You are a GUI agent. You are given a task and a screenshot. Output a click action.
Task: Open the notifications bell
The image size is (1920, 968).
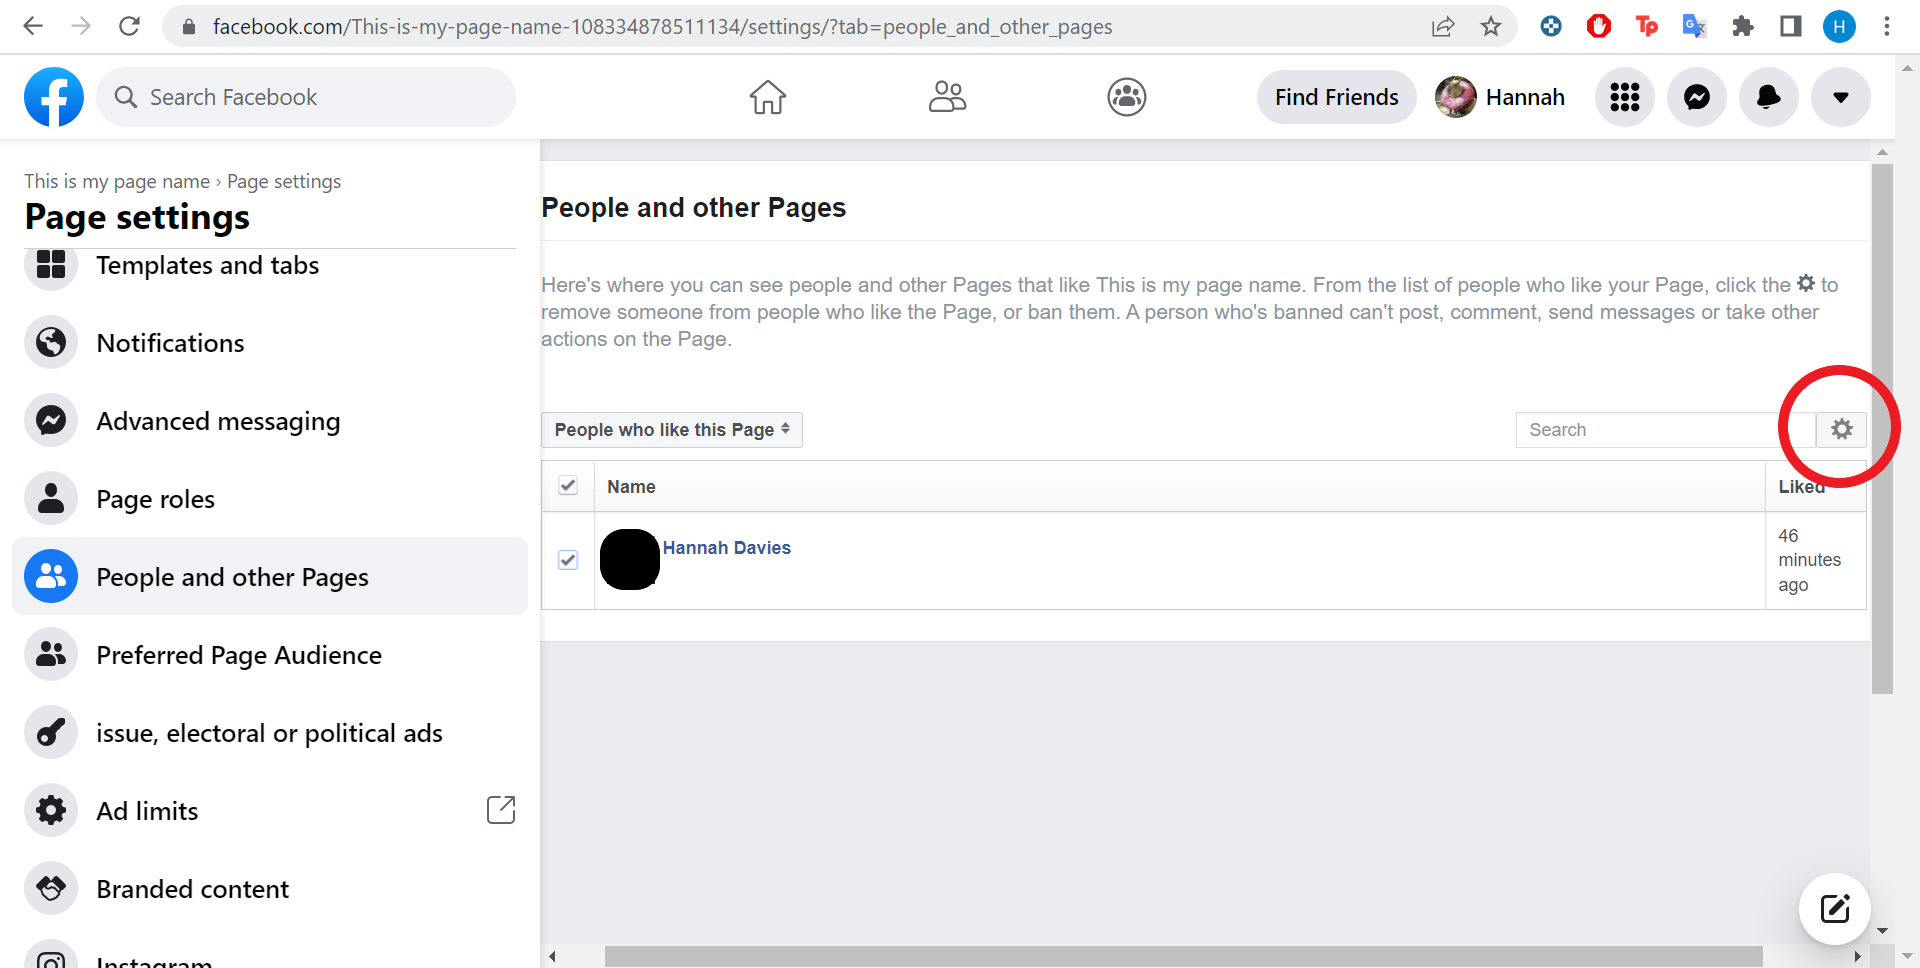[1769, 97]
